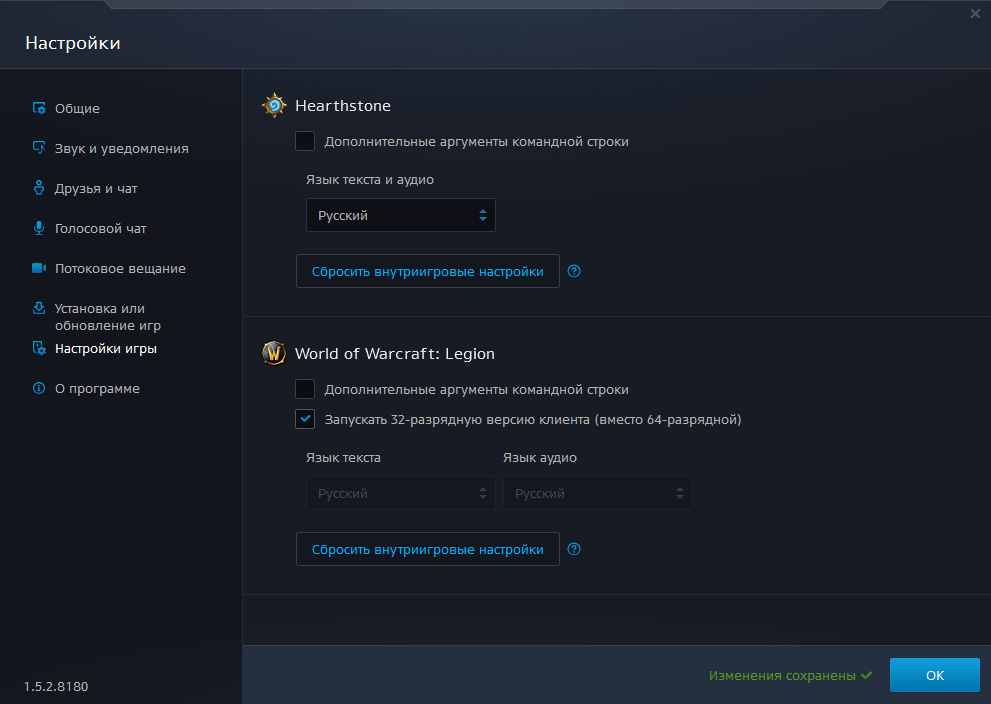Select the Друзья и чат section
This screenshot has width=991, height=704.
96,188
